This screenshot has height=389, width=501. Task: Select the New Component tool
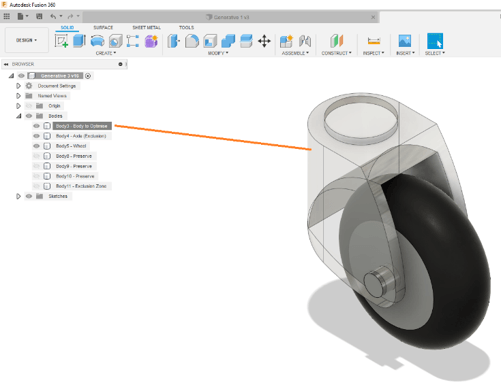point(286,41)
